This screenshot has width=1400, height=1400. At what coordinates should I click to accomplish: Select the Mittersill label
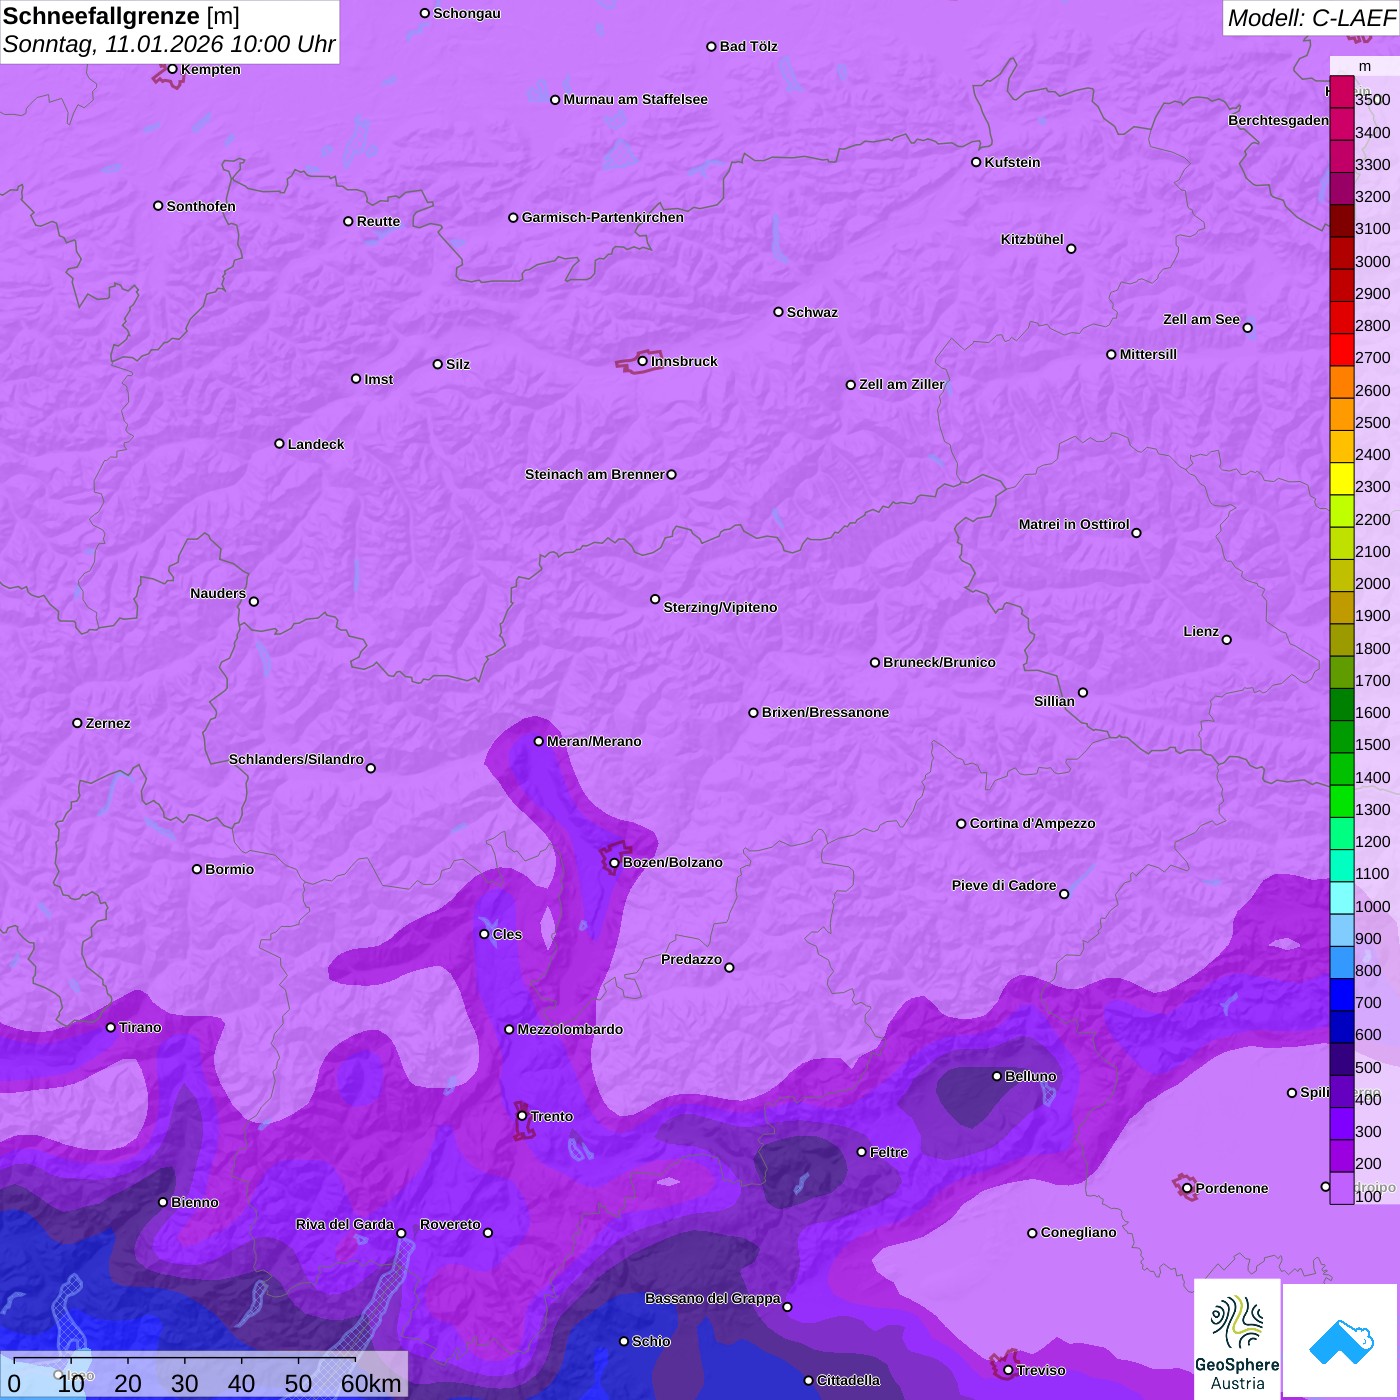coord(1148,354)
